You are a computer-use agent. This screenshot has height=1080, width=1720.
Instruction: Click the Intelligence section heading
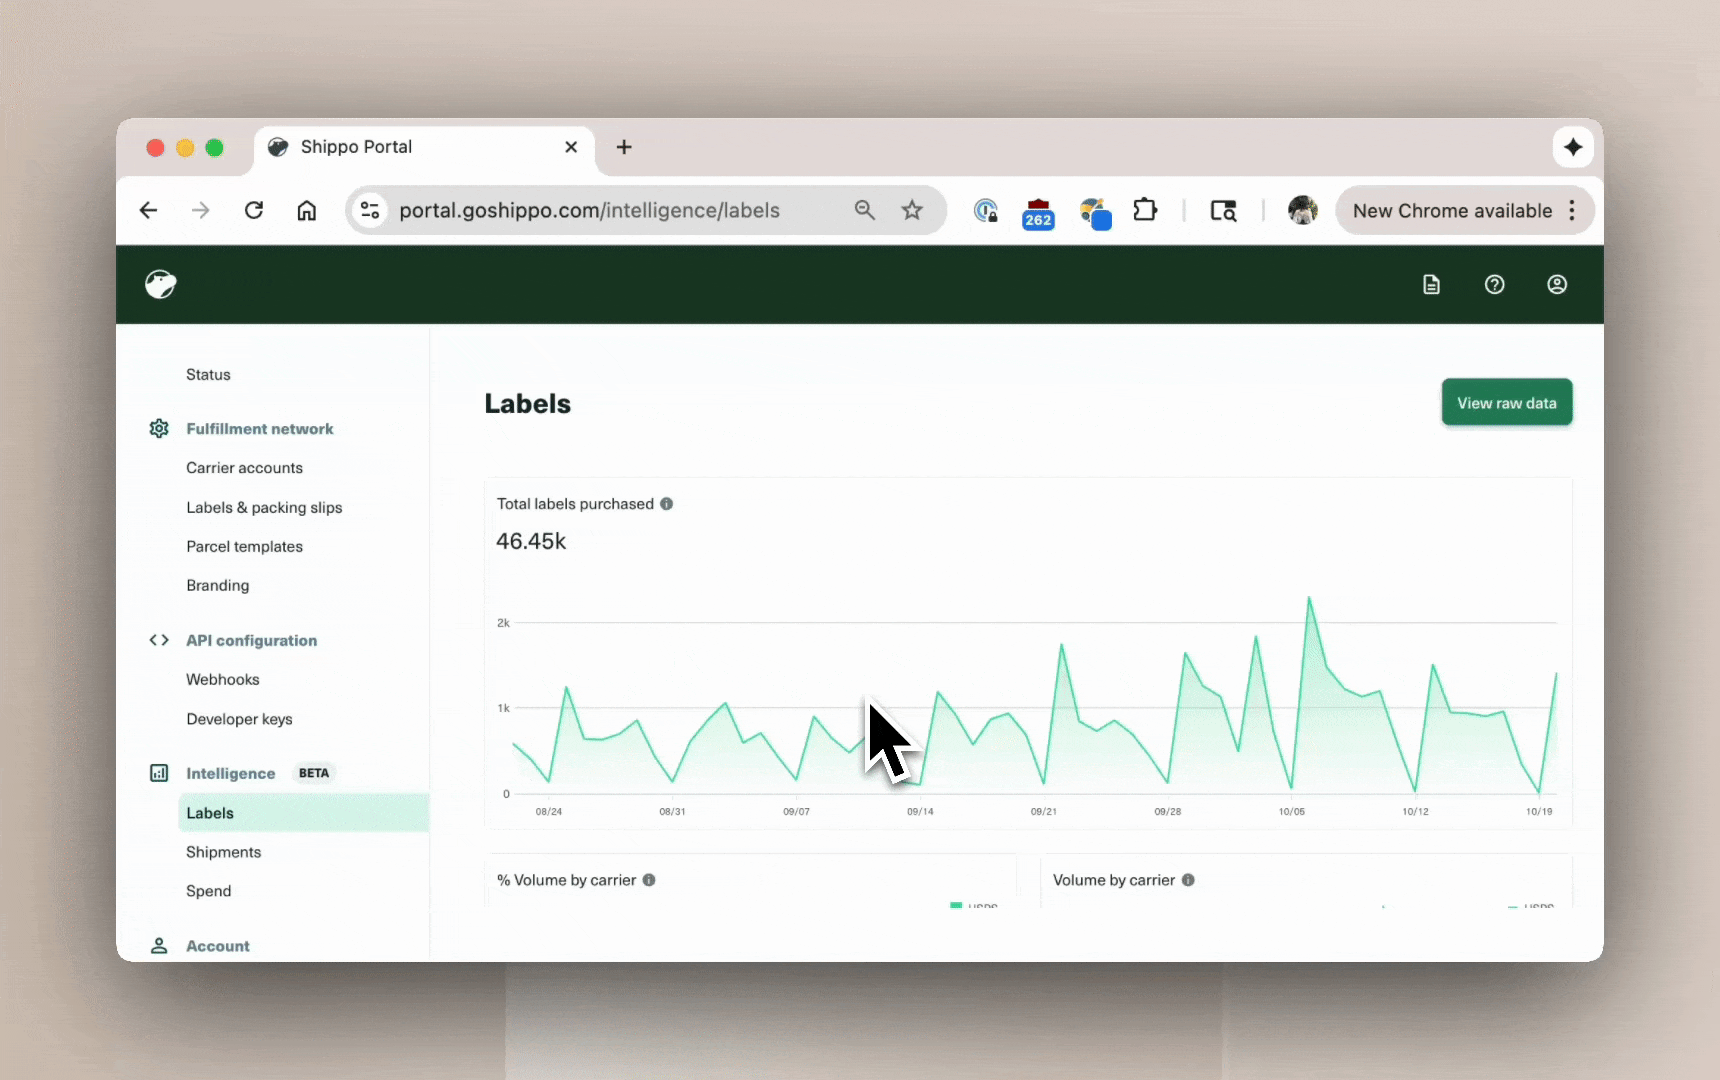tap(230, 773)
